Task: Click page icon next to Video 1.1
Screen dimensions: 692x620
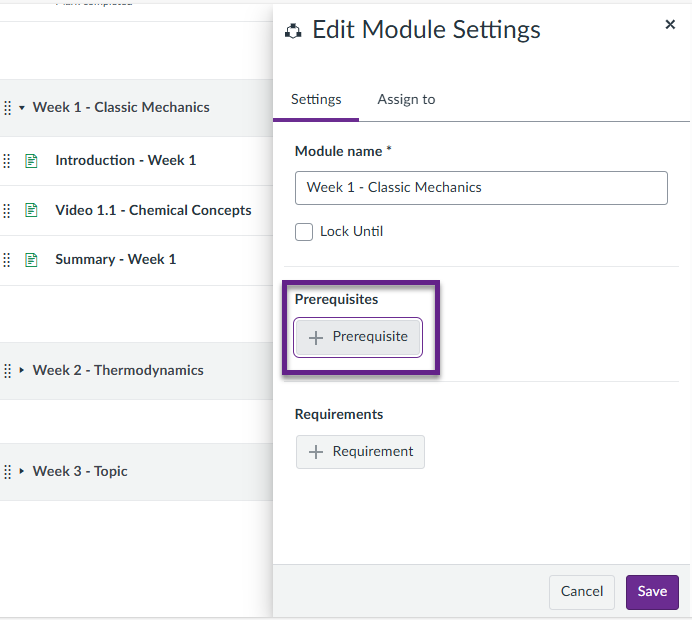Action: point(31,210)
